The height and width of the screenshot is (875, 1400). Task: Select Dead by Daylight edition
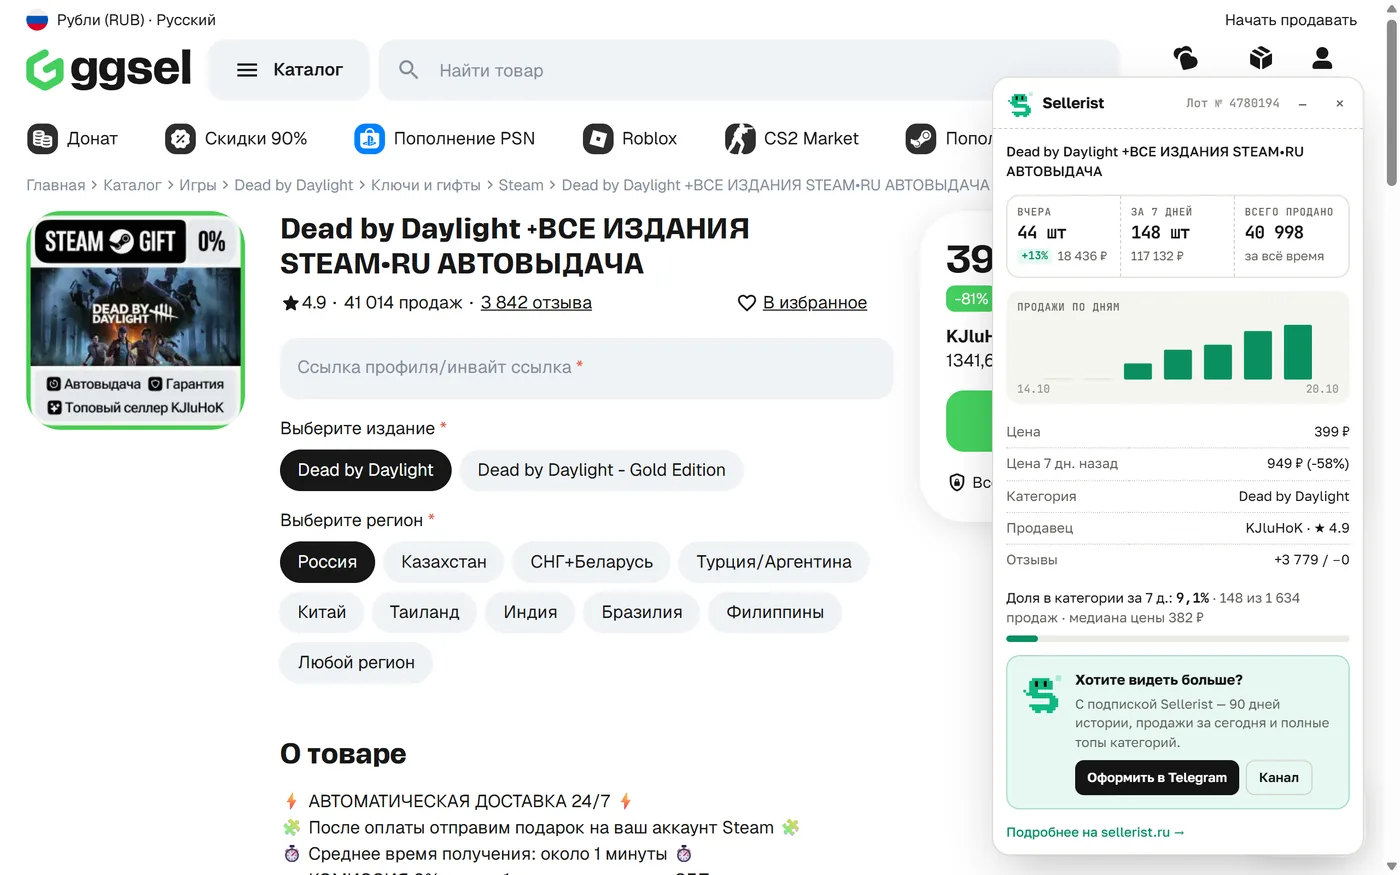click(x=365, y=470)
